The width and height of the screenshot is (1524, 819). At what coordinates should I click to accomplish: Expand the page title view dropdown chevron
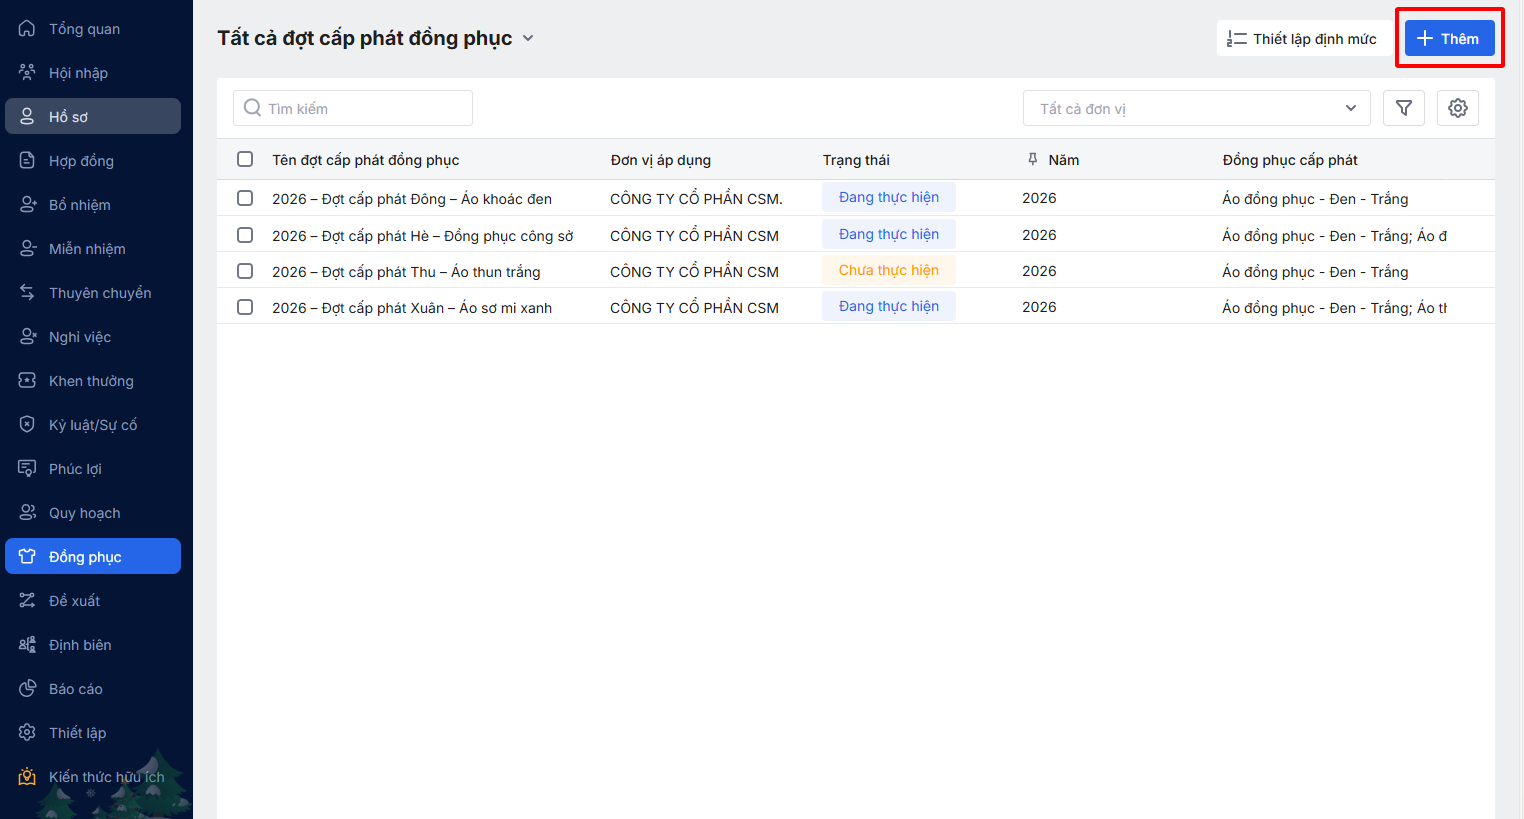[528, 38]
